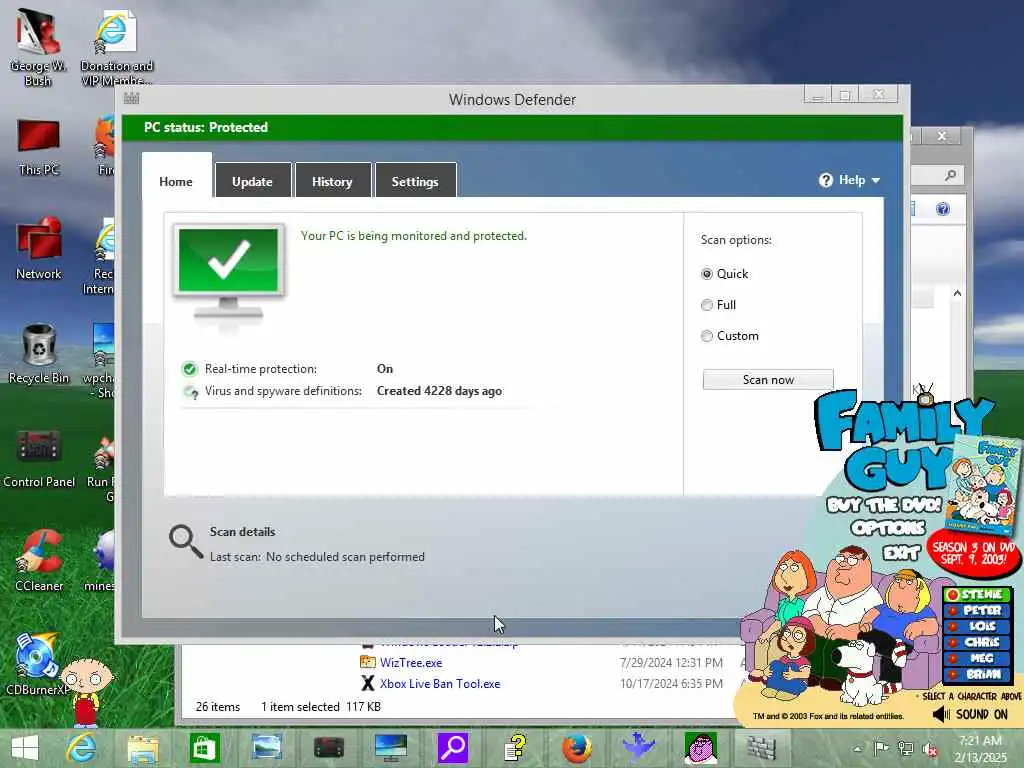Select Lois in the Family Guy character list
Screen dimensions: 1024x768
[976, 626]
